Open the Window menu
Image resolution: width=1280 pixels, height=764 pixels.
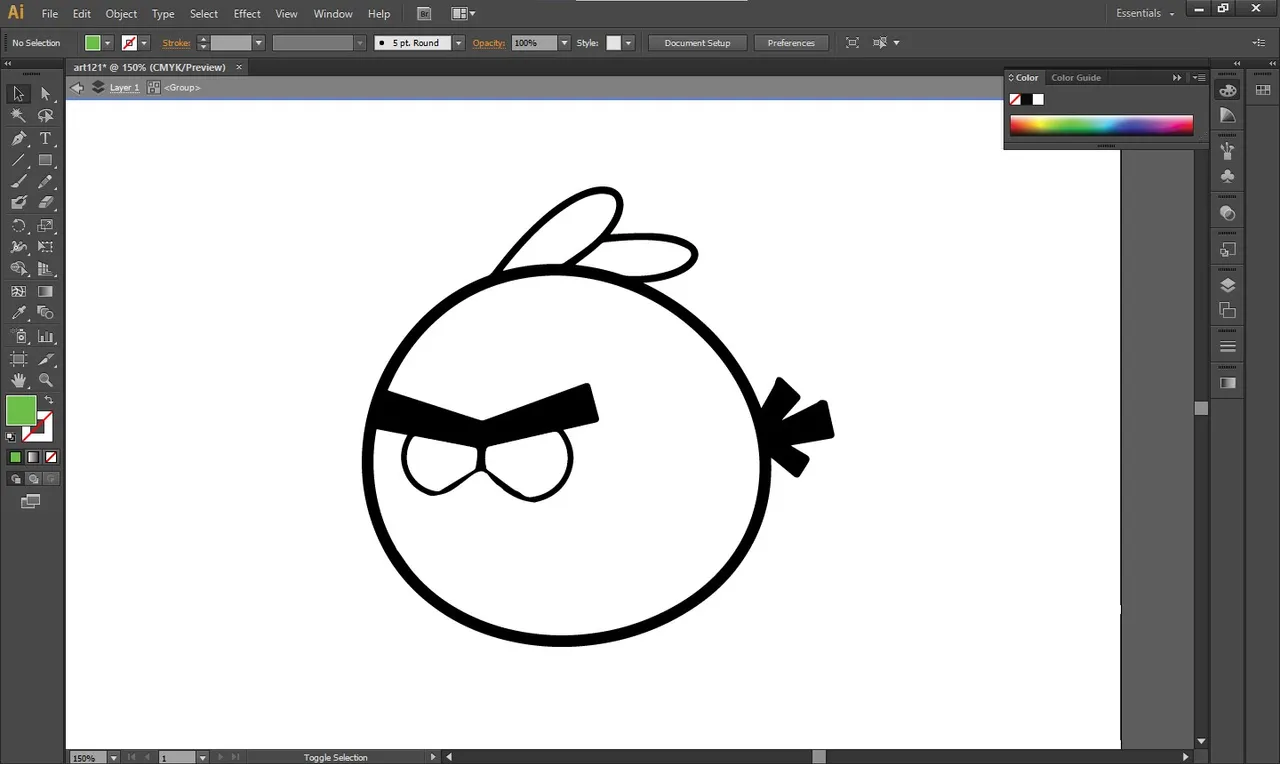333,14
